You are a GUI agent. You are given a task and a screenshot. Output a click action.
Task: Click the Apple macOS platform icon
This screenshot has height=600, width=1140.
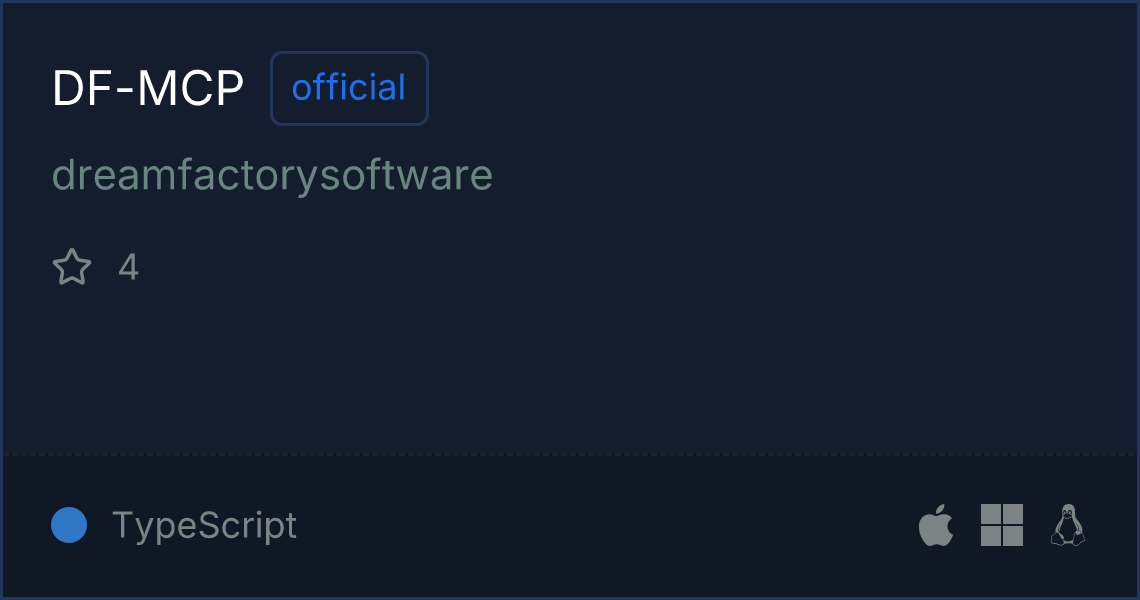point(936,525)
